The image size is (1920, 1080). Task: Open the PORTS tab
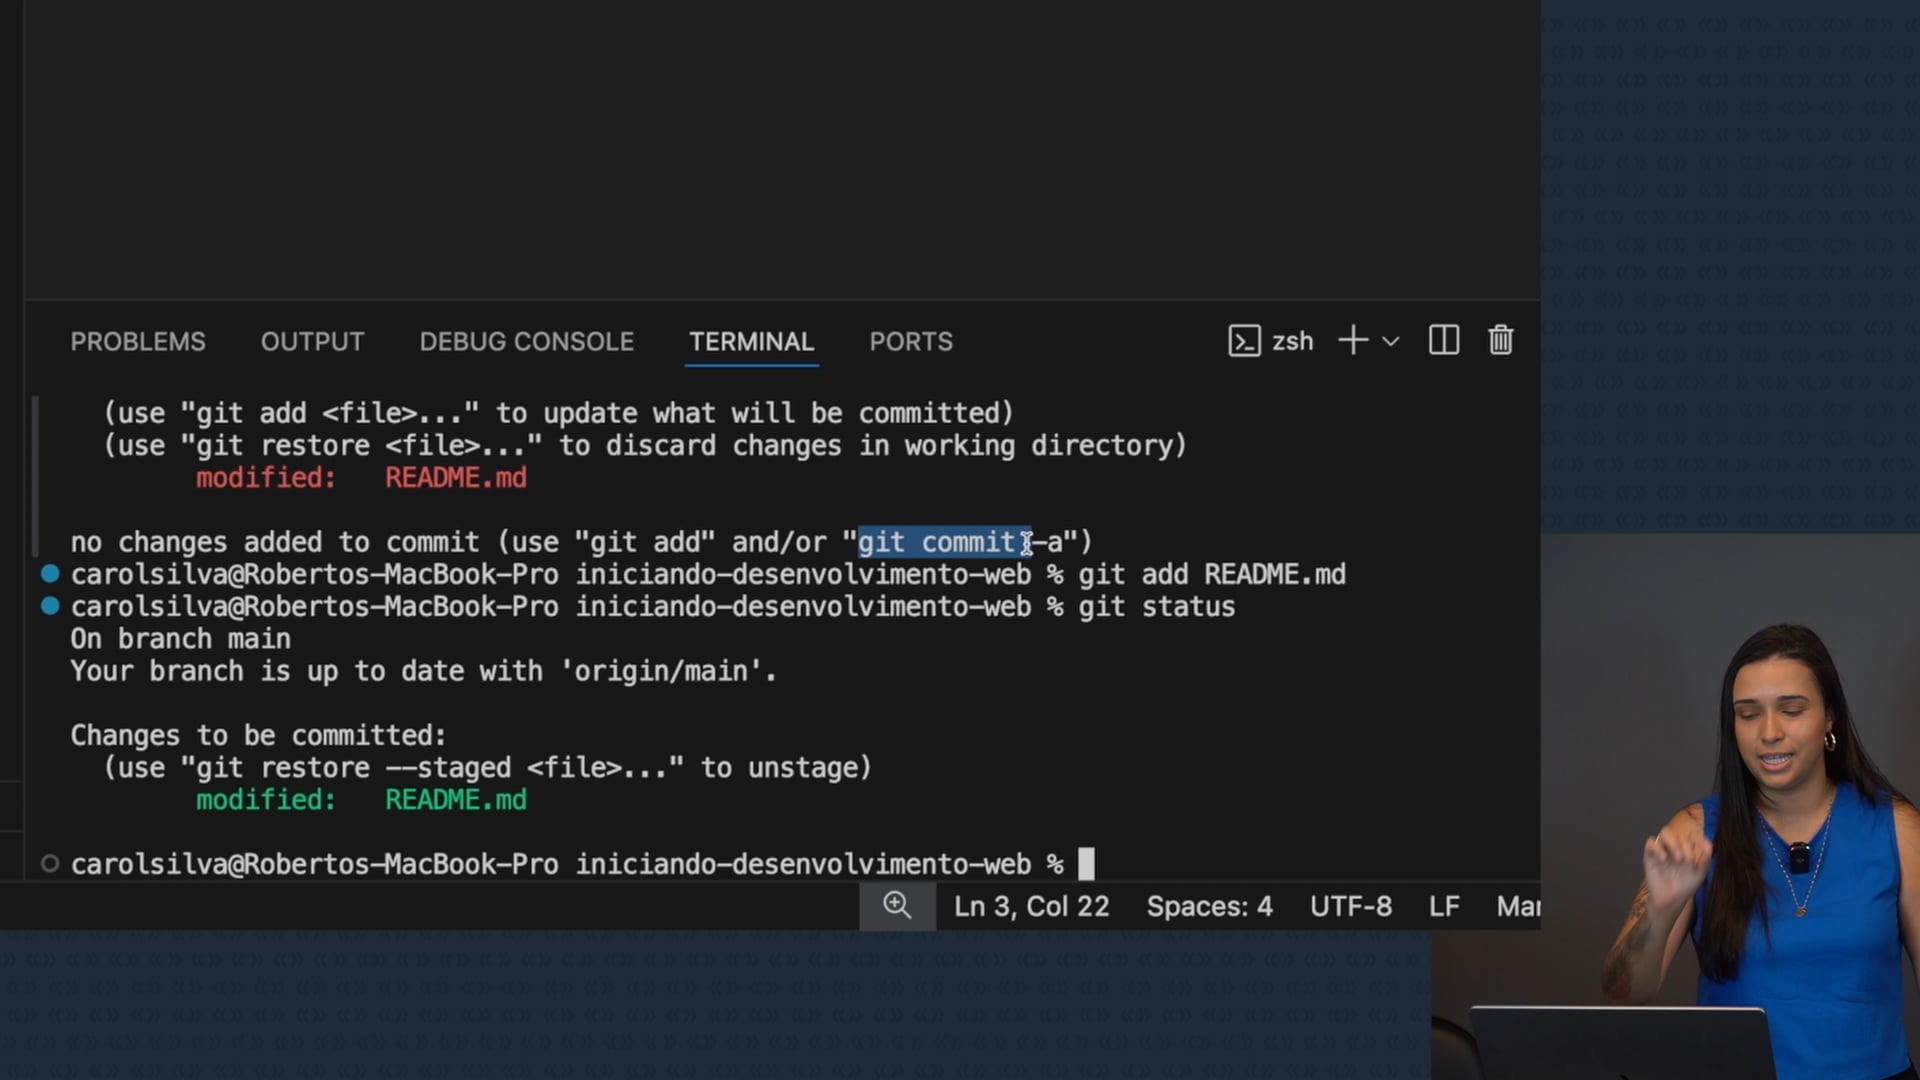(910, 342)
